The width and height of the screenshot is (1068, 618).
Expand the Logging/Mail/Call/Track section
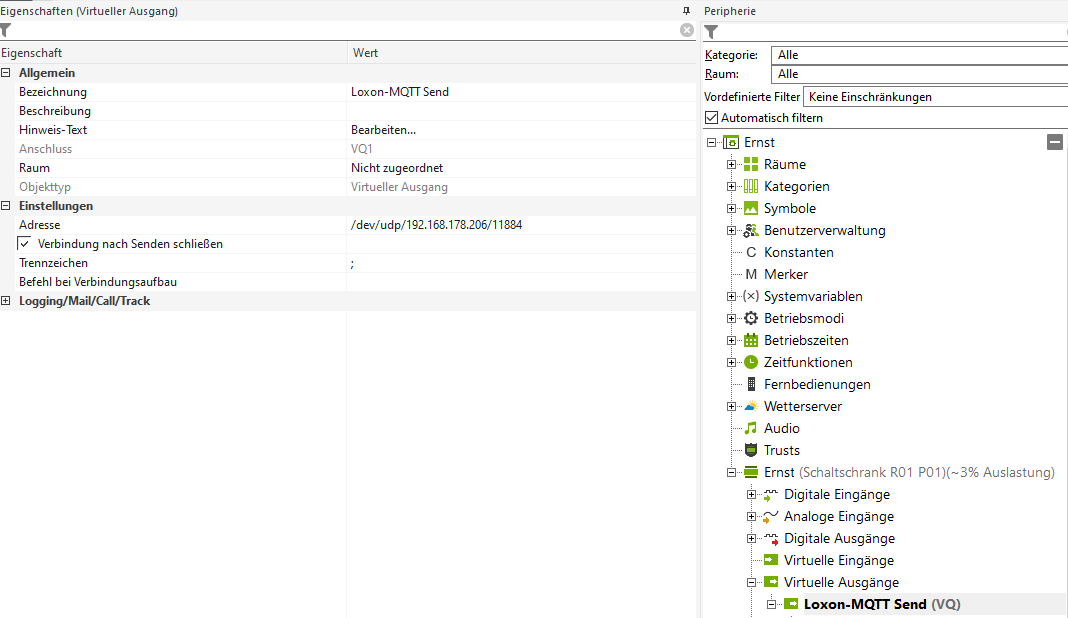(7, 301)
